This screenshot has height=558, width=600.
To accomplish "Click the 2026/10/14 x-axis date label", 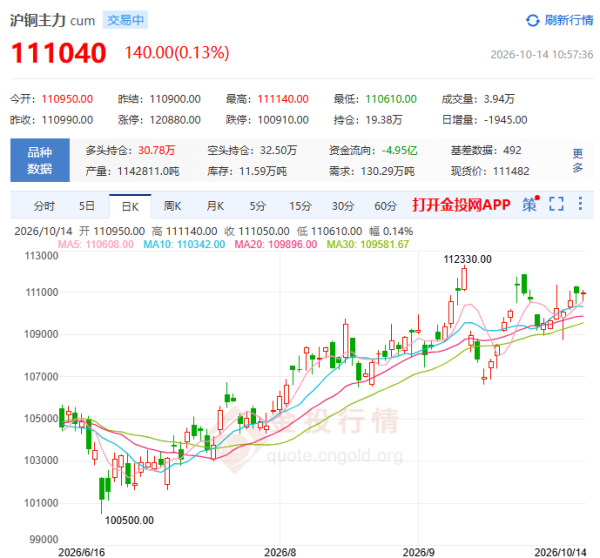I will click(x=560, y=552).
